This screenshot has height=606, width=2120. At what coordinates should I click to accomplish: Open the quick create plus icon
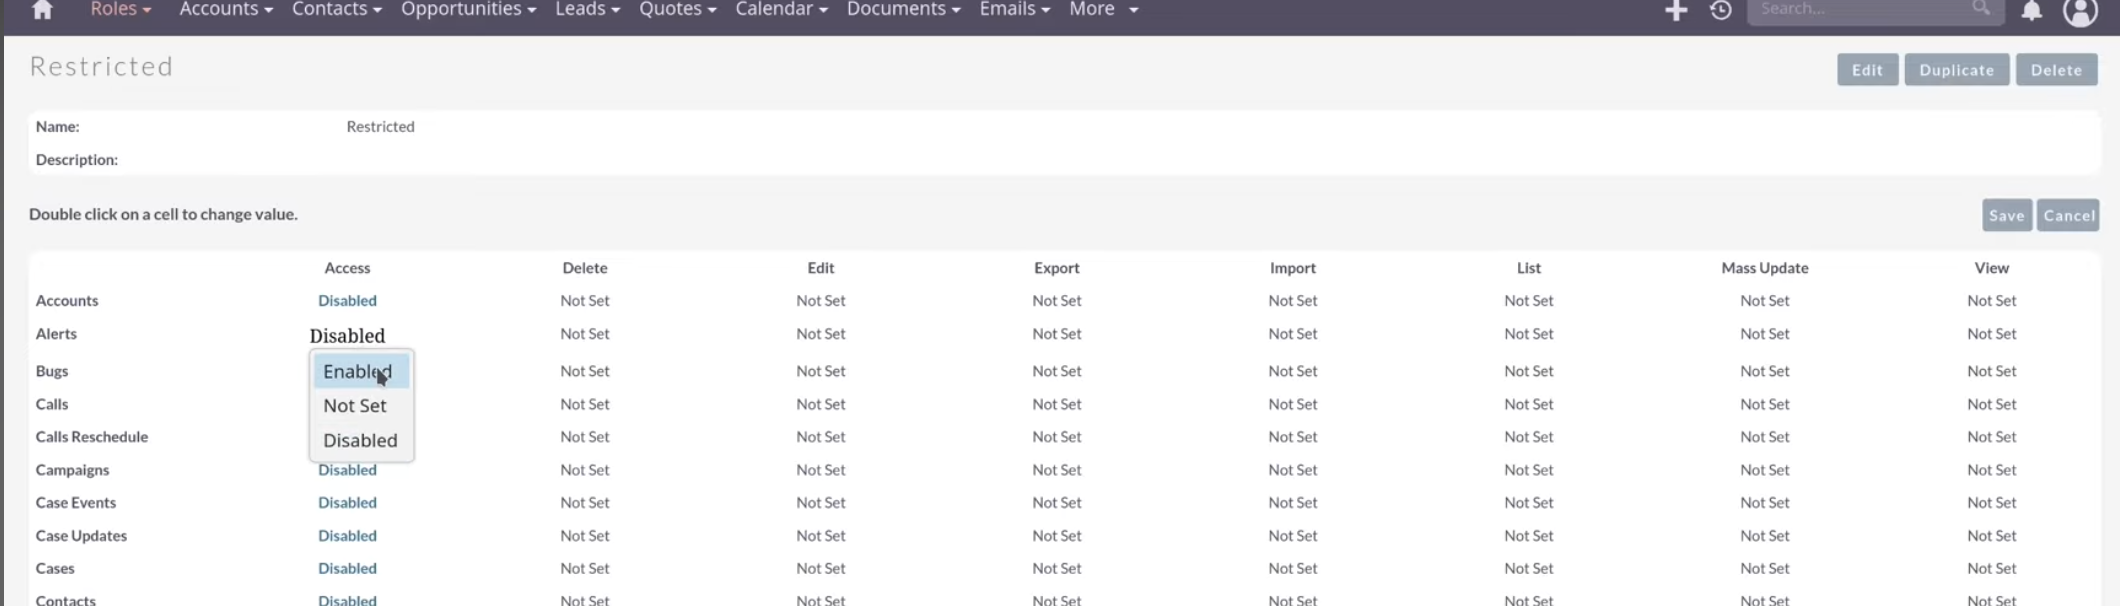(x=1676, y=10)
